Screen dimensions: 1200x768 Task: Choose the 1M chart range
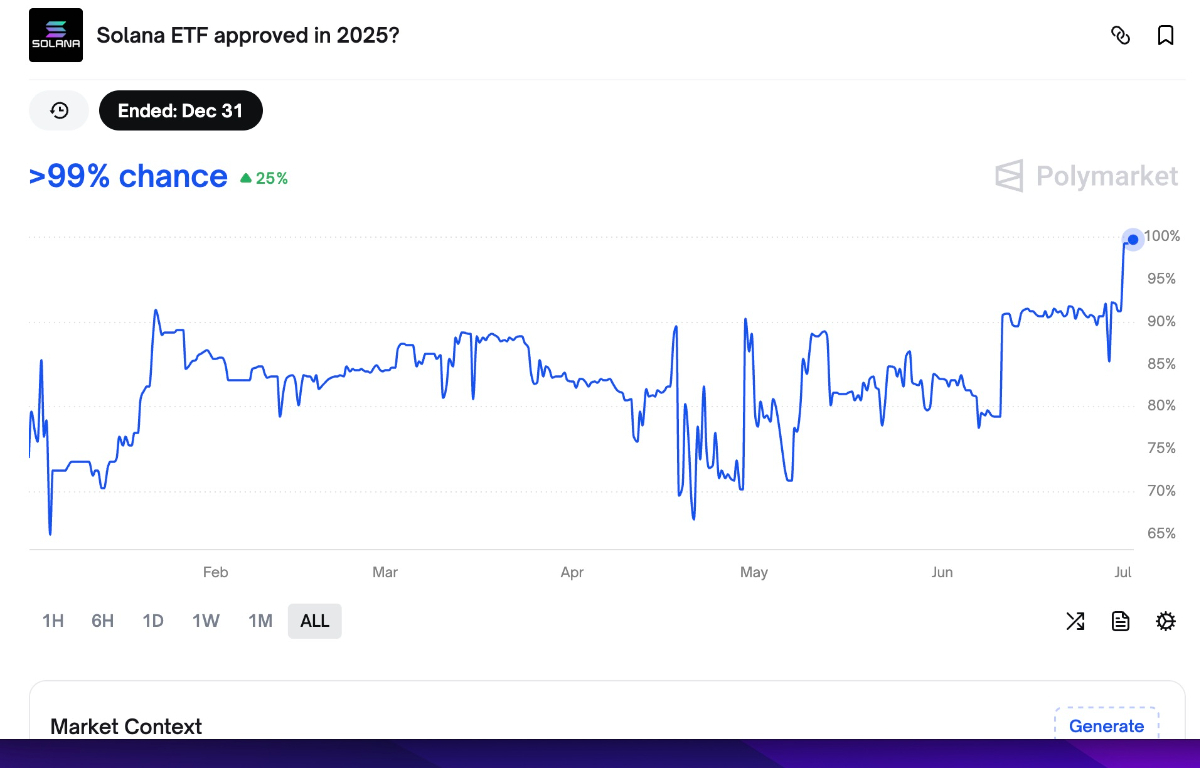(260, 621)
